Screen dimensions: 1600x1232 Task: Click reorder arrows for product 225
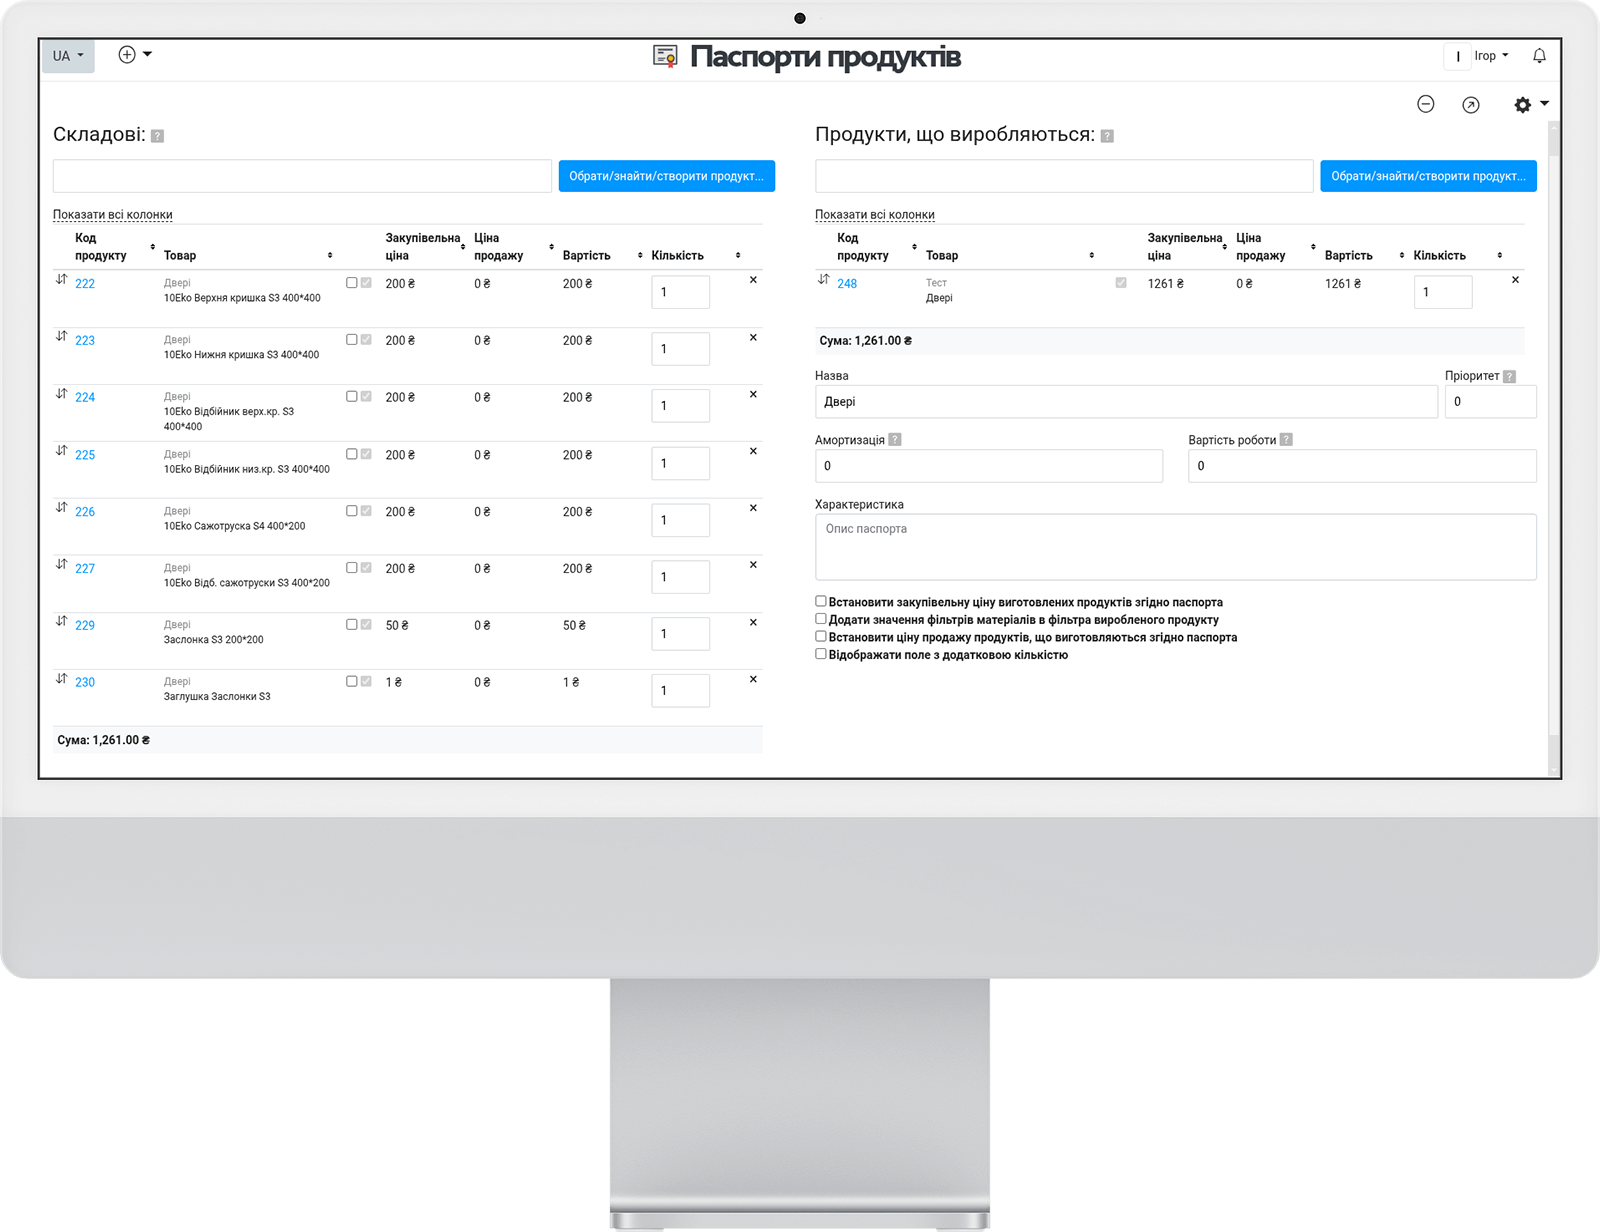(x=61, y=451)
